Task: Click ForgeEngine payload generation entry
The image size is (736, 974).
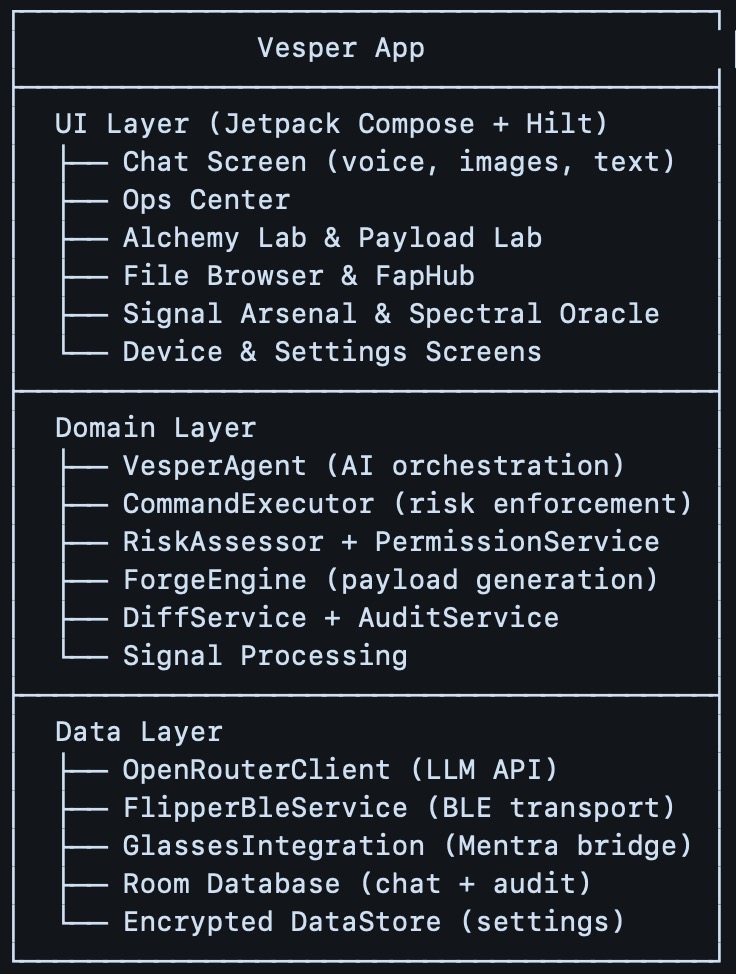Action: click(390, 580)
